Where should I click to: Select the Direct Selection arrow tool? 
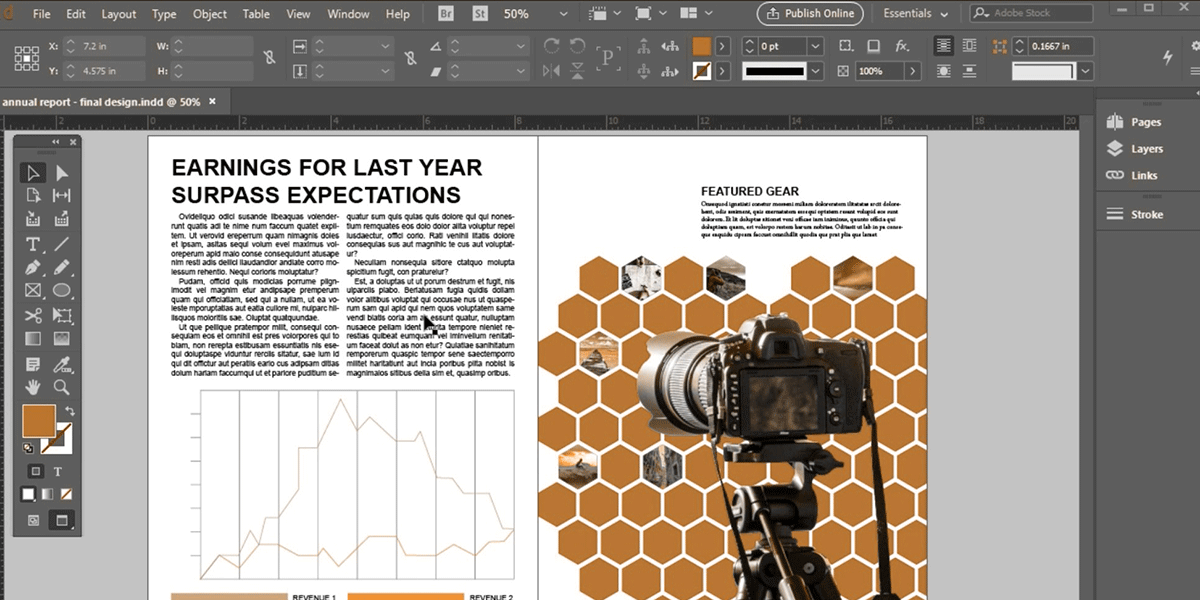point(61,173)
